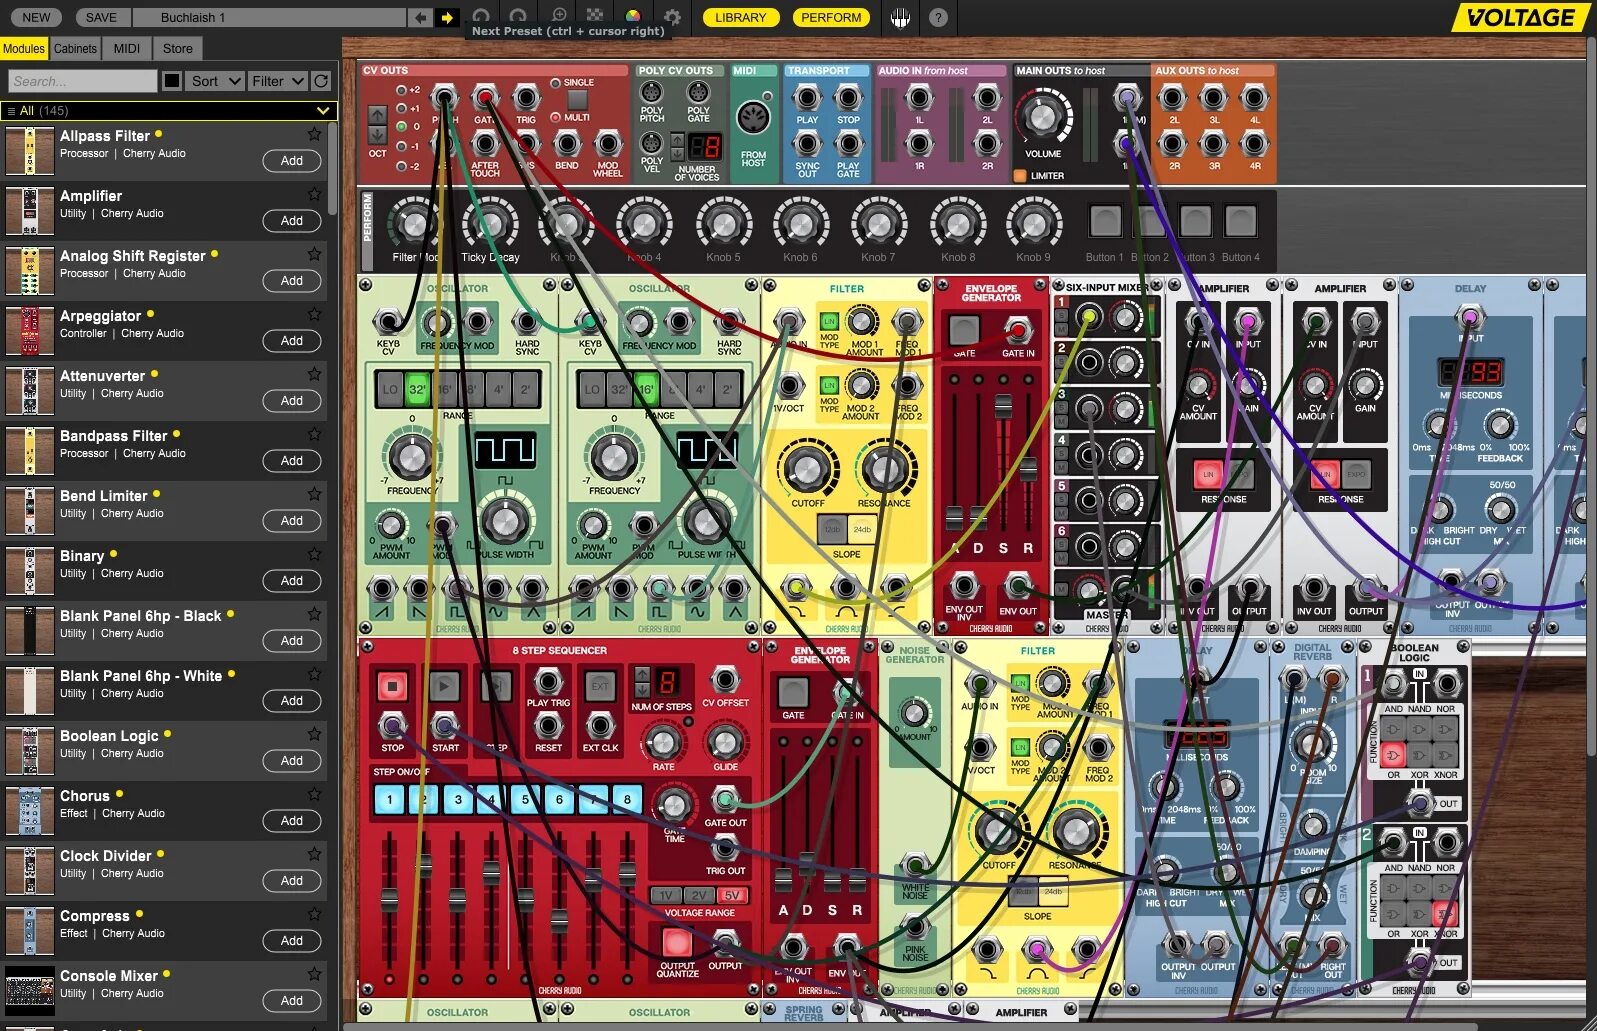The width and height of the screenshot is (1597, 1031).
Task: Click the Start play button on the 8 Step Sequencer
Action: (x=444, y=687)
